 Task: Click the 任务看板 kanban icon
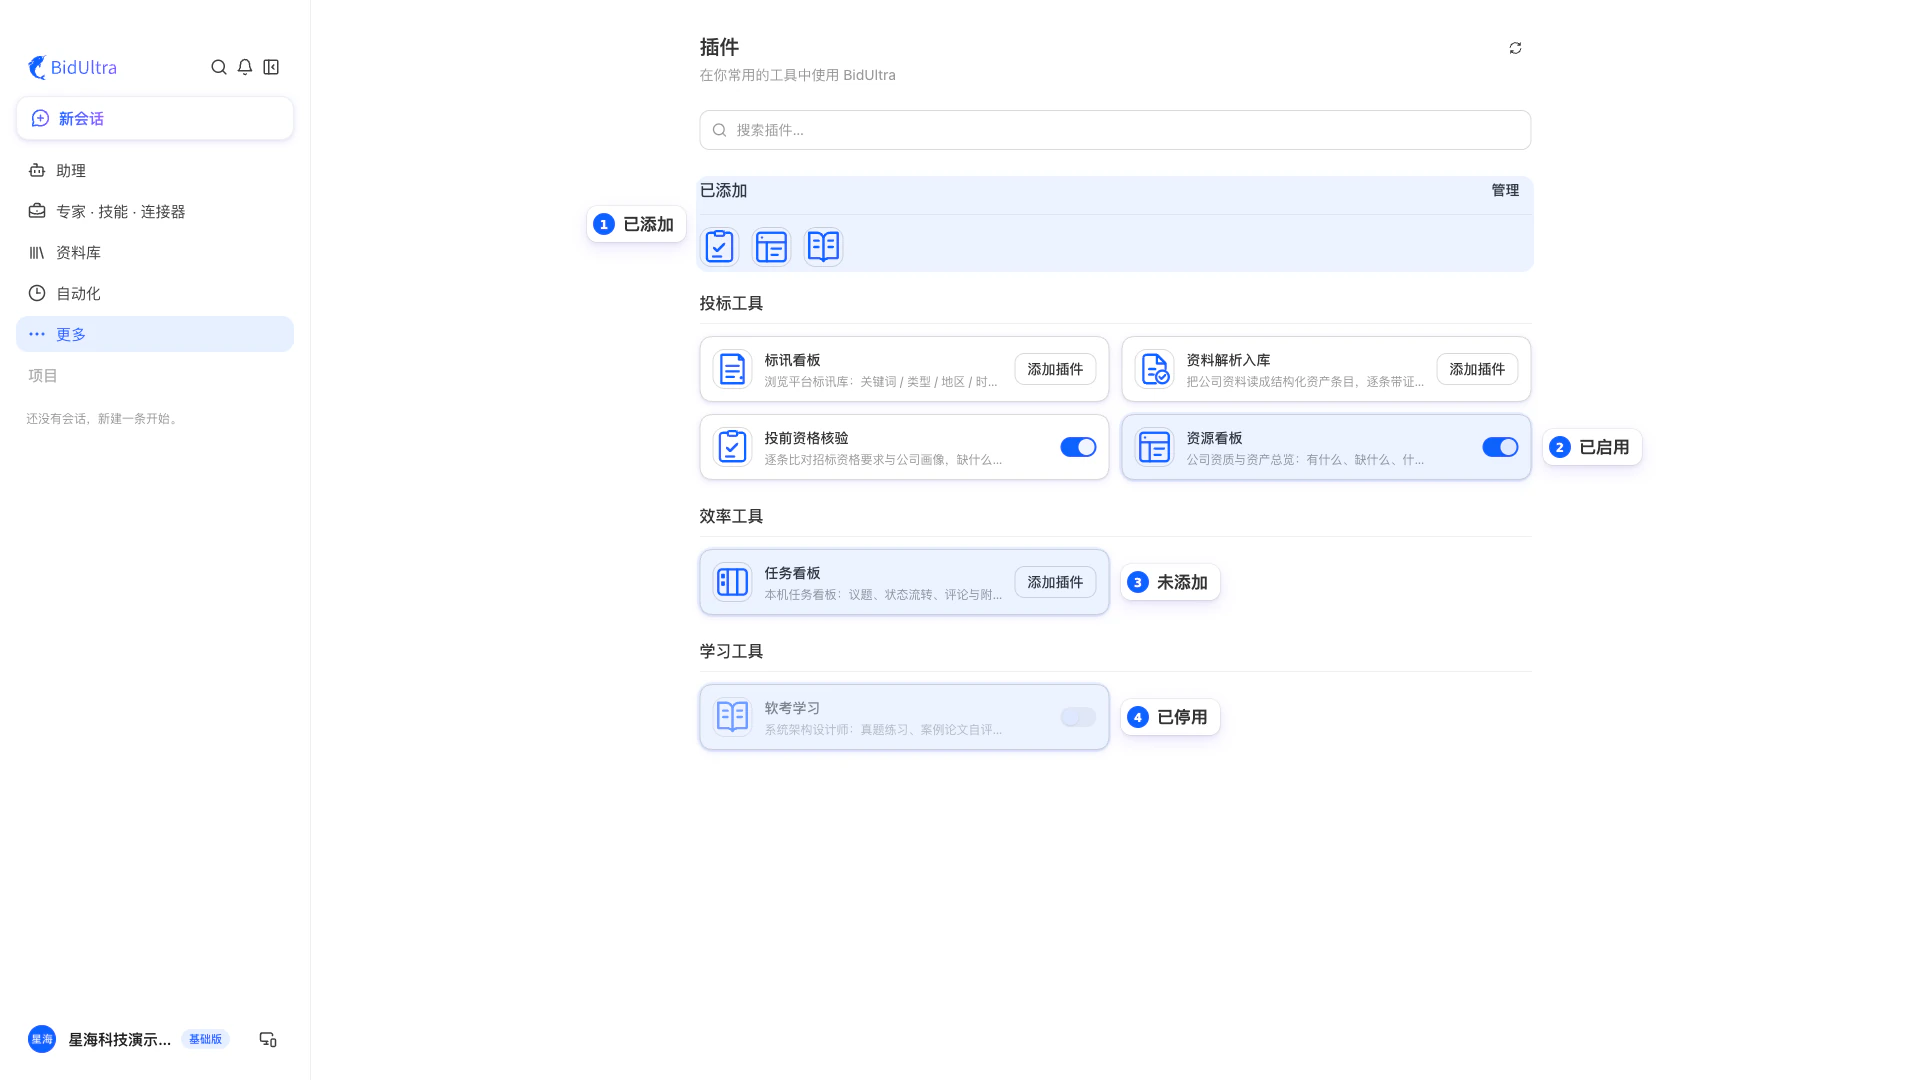732,582
